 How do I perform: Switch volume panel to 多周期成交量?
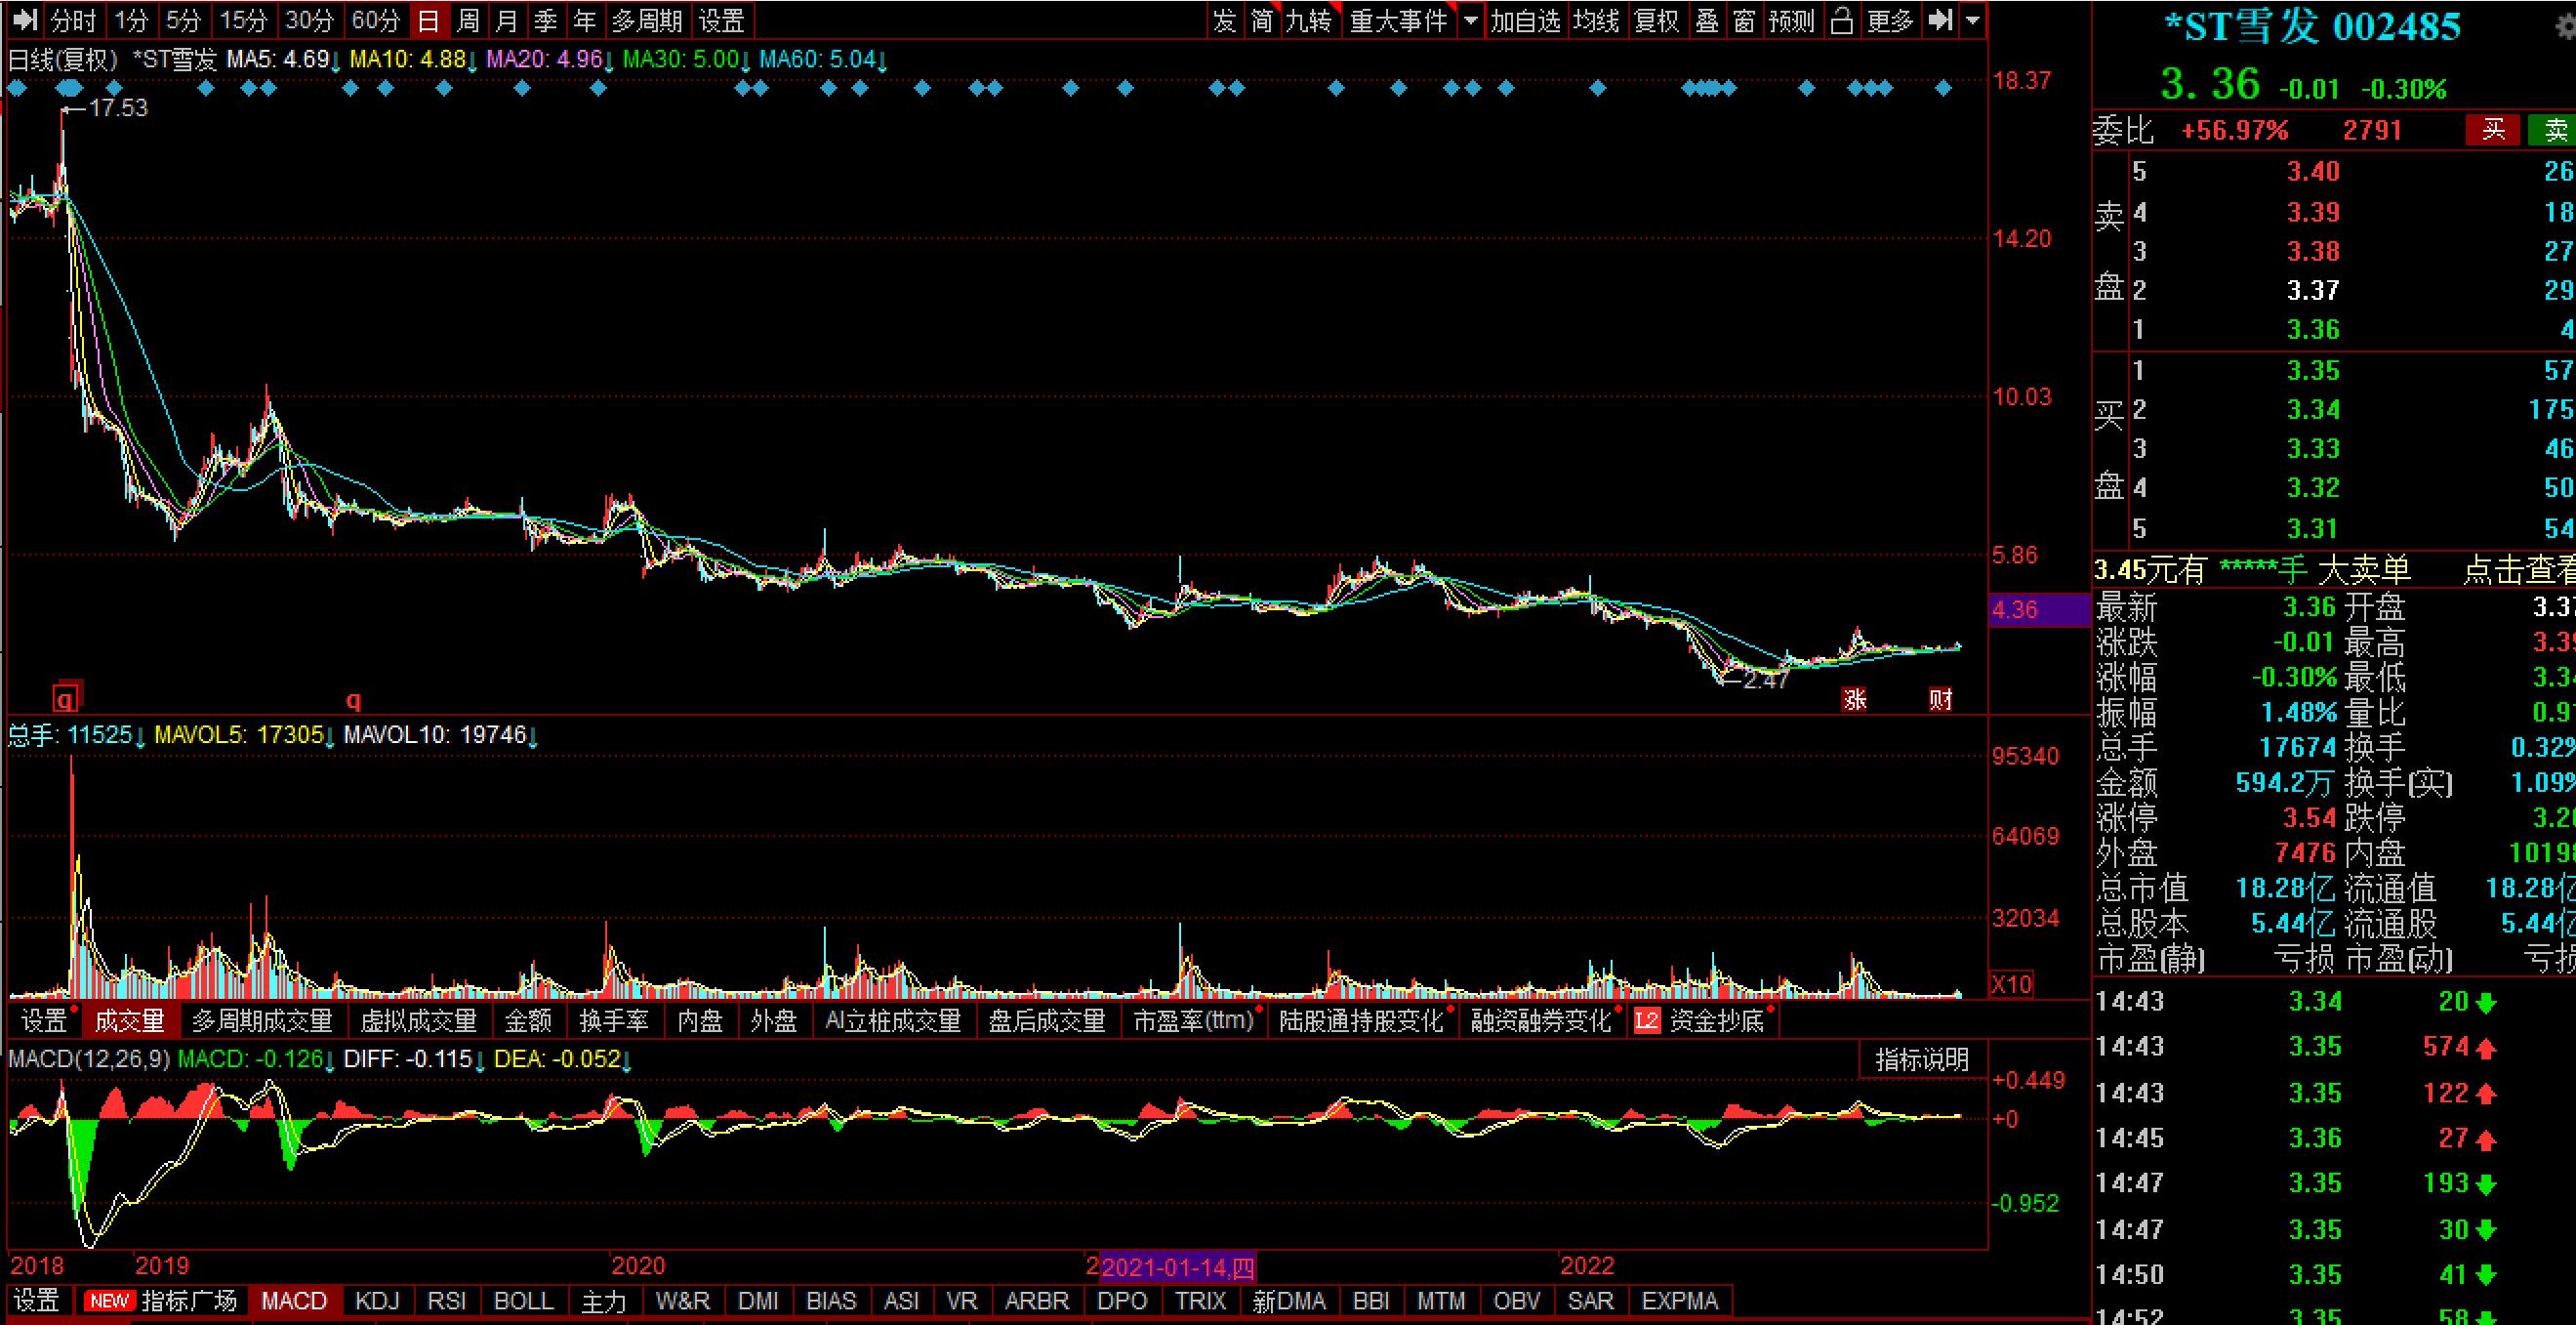click(x=262, y=1021)
